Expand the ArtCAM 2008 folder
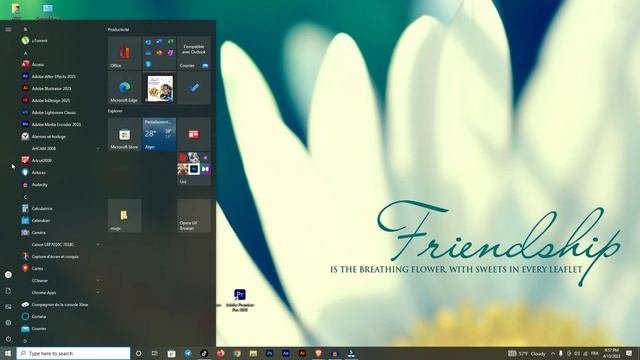This screenshot has height=360, width=640. click(61, 149)
